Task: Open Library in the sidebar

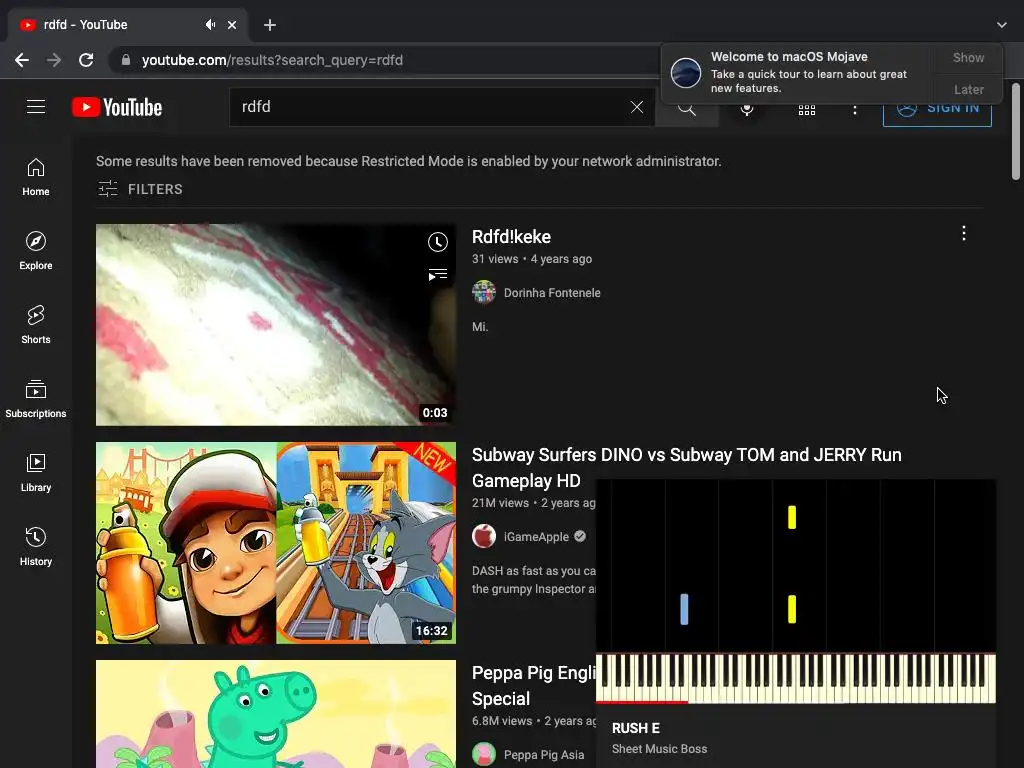Action: pos(36,472)
